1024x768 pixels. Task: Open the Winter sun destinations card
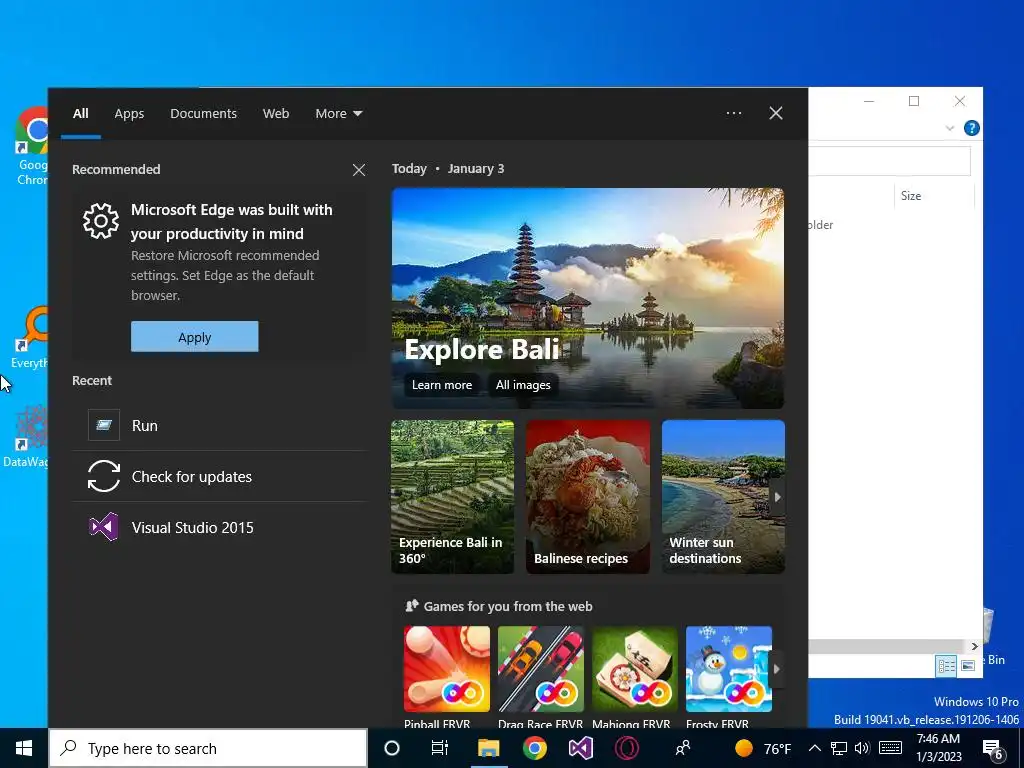point(723,497)
